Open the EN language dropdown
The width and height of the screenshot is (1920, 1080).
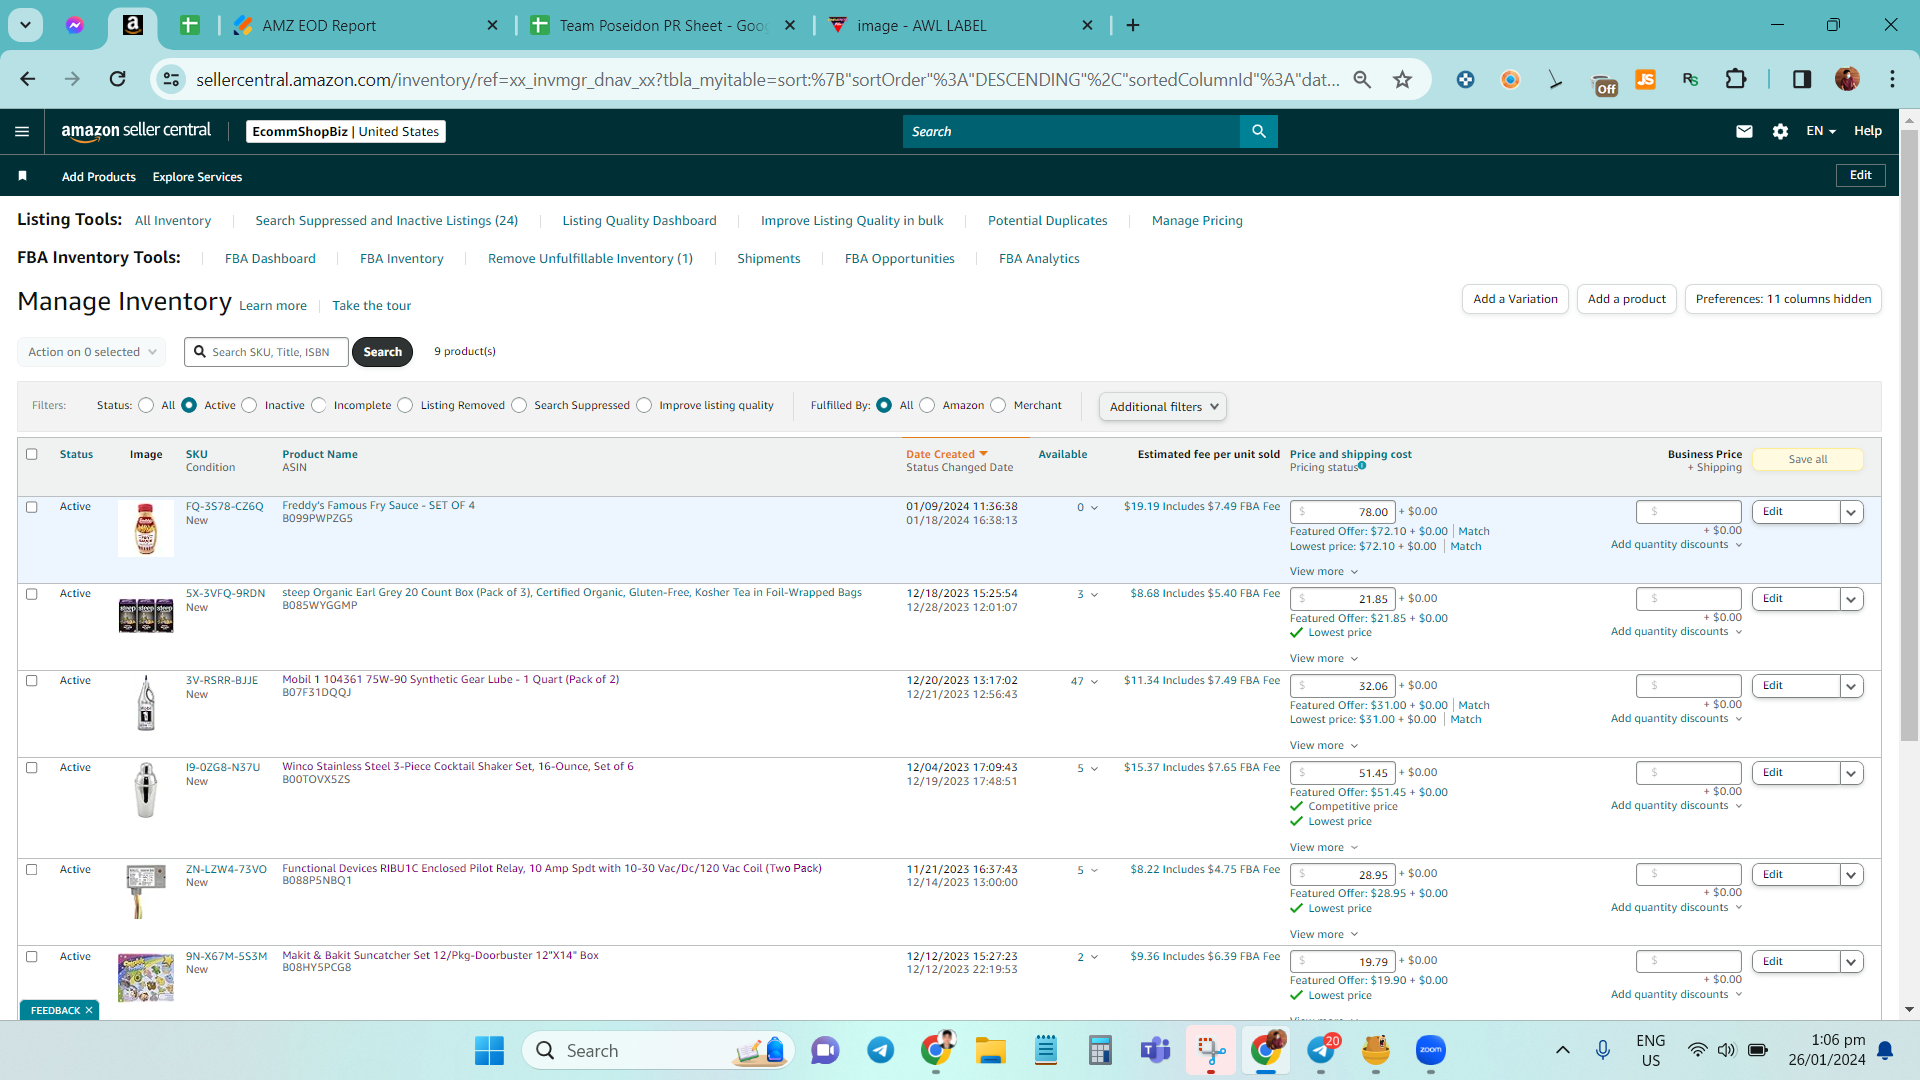pyautogui.click(x=1821, y=131)
